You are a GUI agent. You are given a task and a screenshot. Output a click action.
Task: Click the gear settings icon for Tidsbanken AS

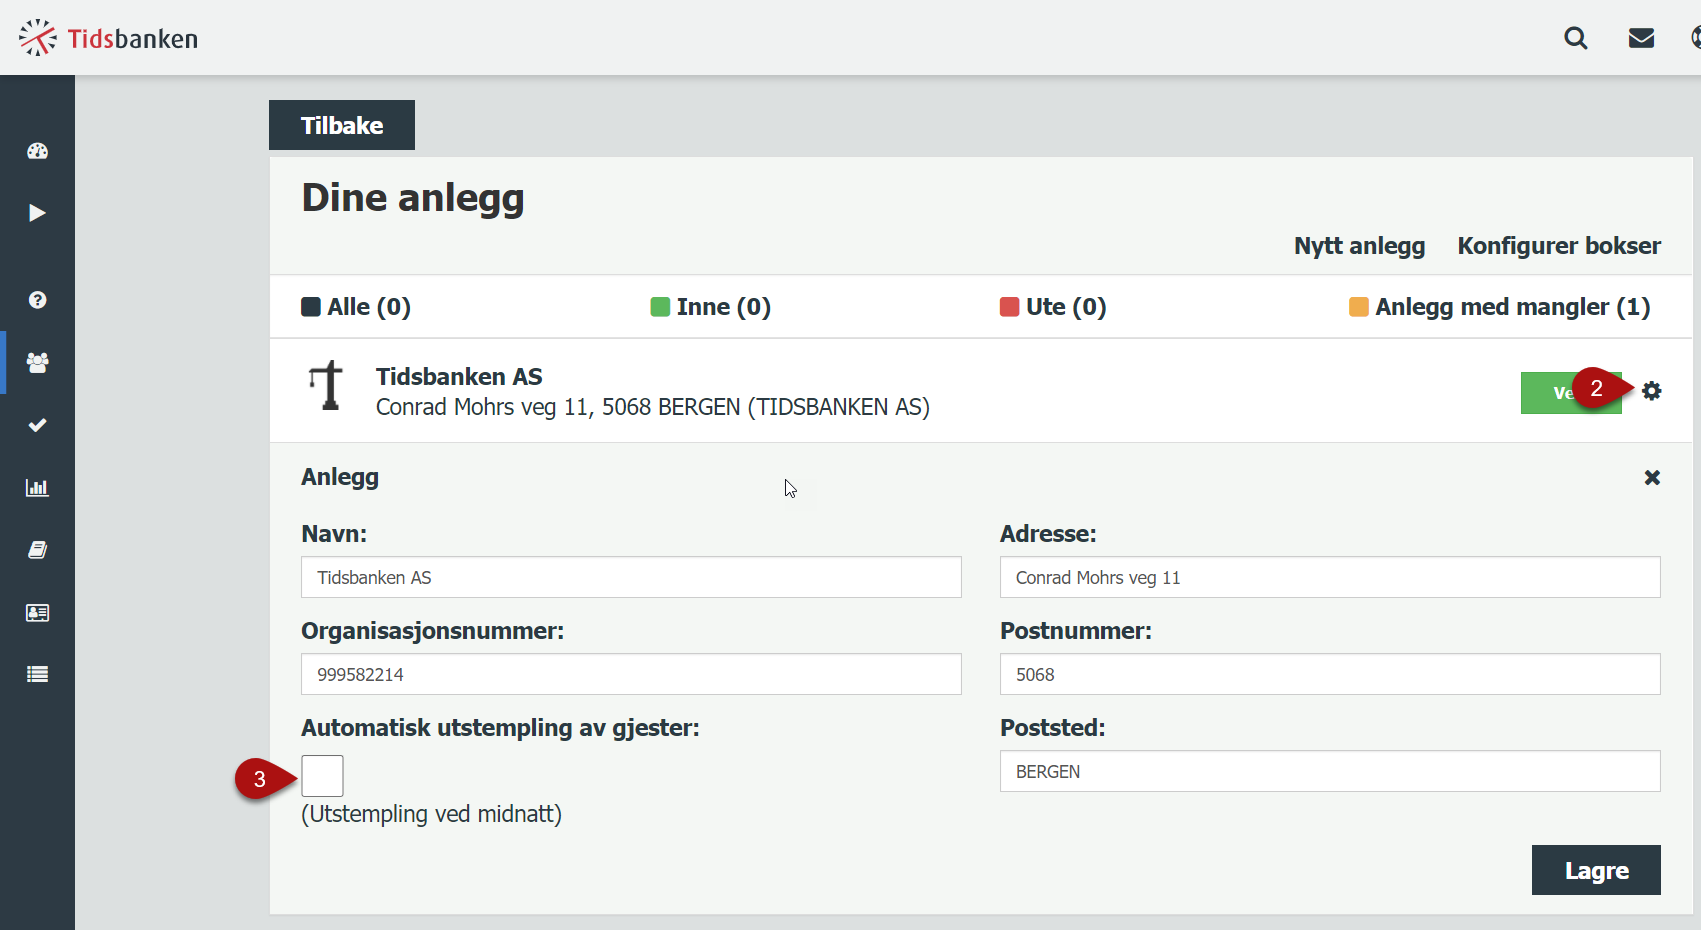click(1652, 391)
